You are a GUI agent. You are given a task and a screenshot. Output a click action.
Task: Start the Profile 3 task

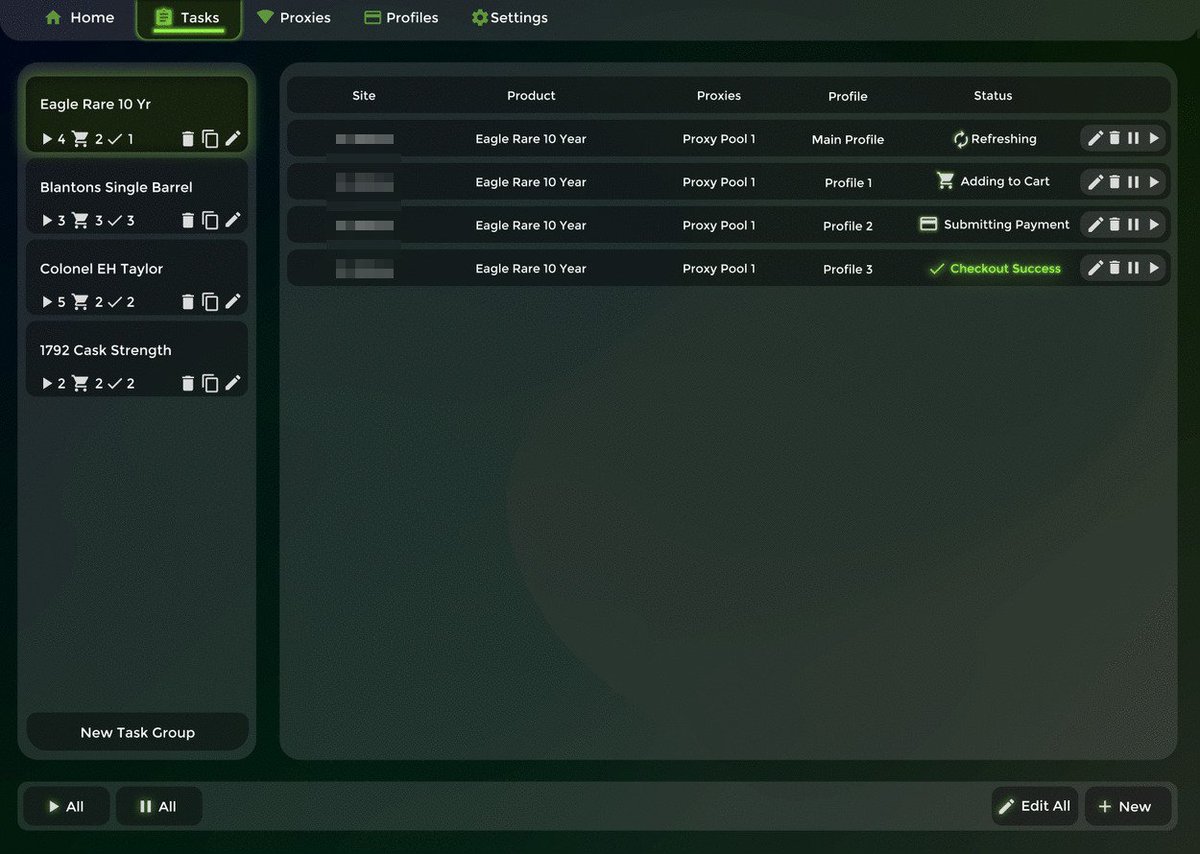(x=1154, y=268)
